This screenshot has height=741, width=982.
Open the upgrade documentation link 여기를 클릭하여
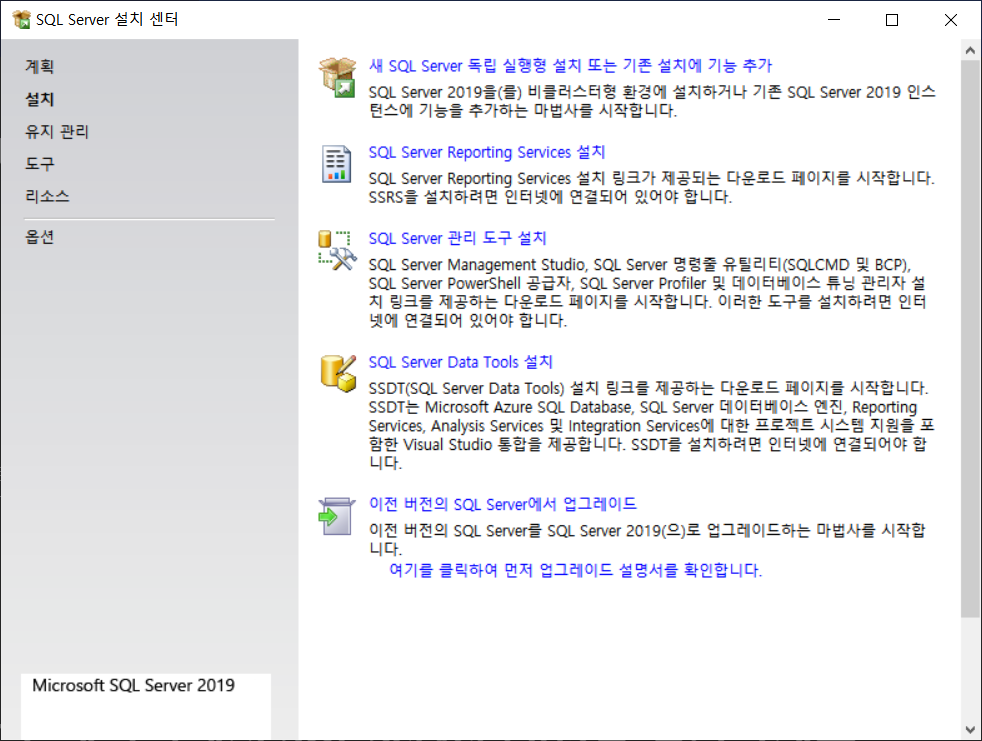(576, 570)
